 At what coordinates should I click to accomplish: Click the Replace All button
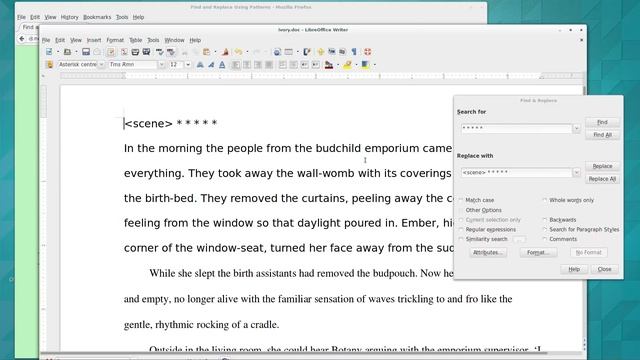(x=602, y=179)
